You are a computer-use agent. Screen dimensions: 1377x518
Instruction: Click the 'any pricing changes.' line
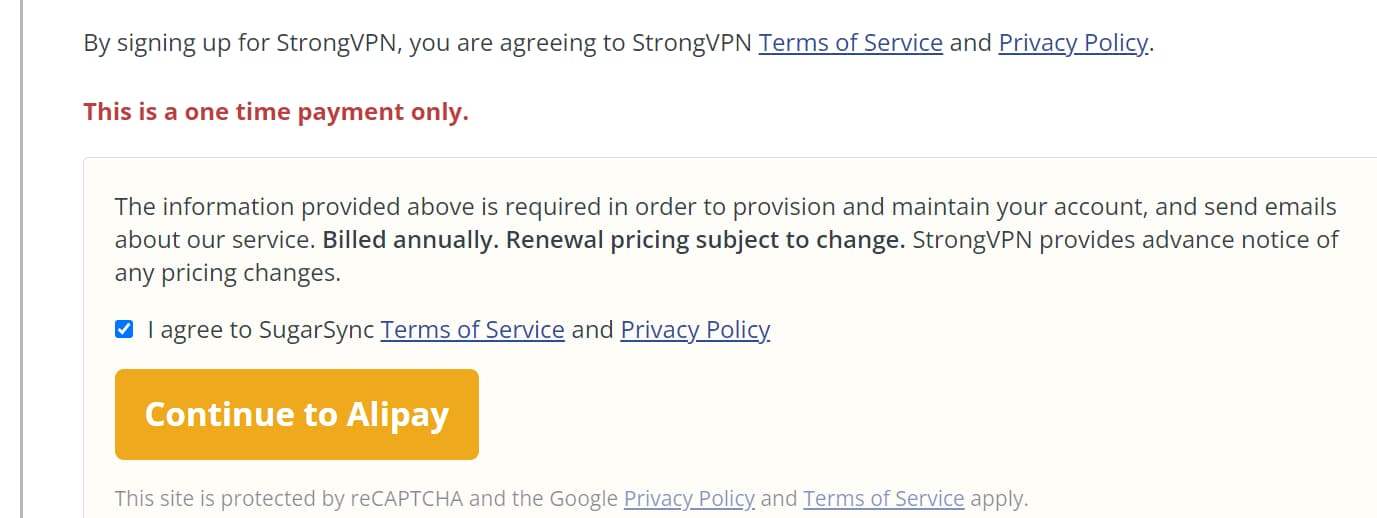coord(228,273)
